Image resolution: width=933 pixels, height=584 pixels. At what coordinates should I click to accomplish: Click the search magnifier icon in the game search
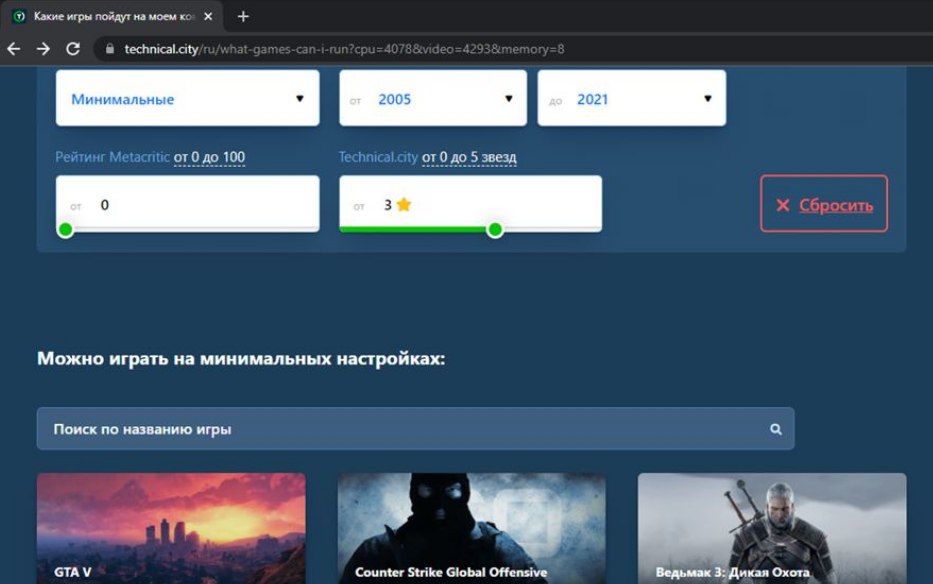[x=775, y=429]
